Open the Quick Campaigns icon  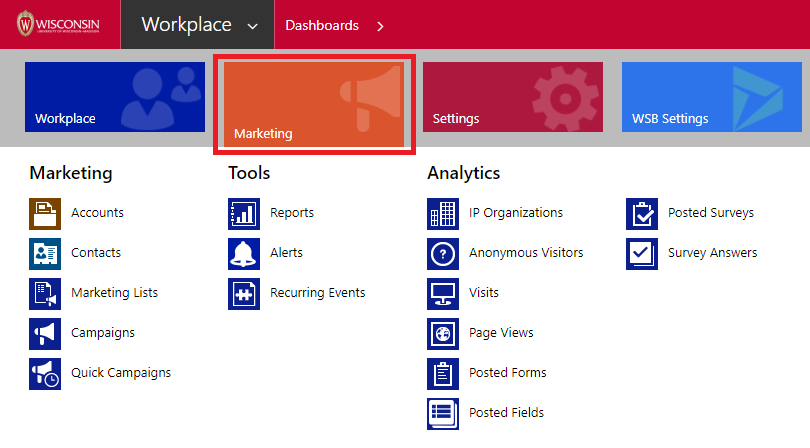coord(45,373)
